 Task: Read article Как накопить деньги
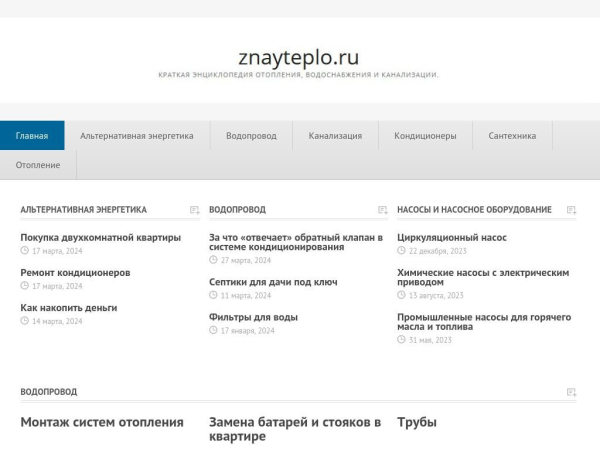(69, 308)
